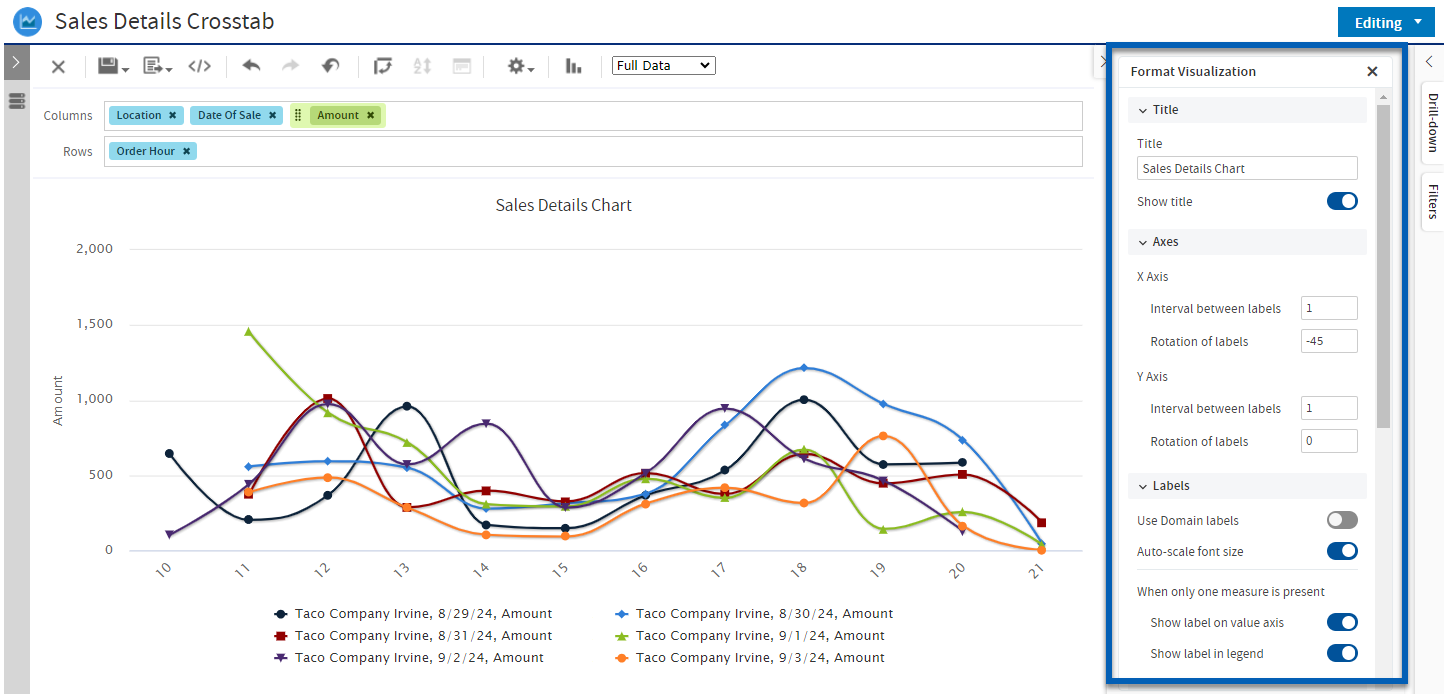This screenshot has width=1448, height=694.
Task: Collapse the Labels section
Action: point(1143,486)
